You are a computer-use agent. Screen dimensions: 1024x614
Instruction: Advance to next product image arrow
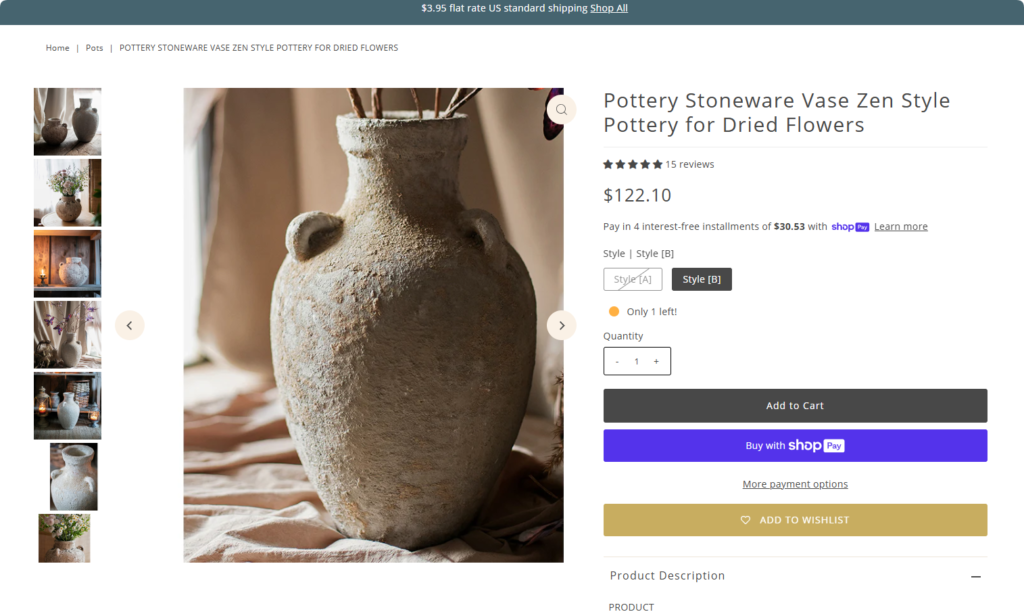561,325
